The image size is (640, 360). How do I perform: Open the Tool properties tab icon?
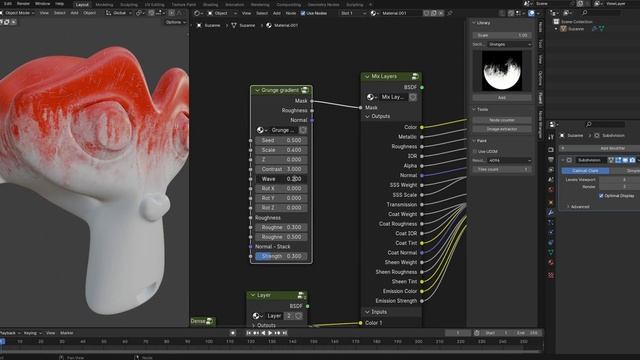551,138
